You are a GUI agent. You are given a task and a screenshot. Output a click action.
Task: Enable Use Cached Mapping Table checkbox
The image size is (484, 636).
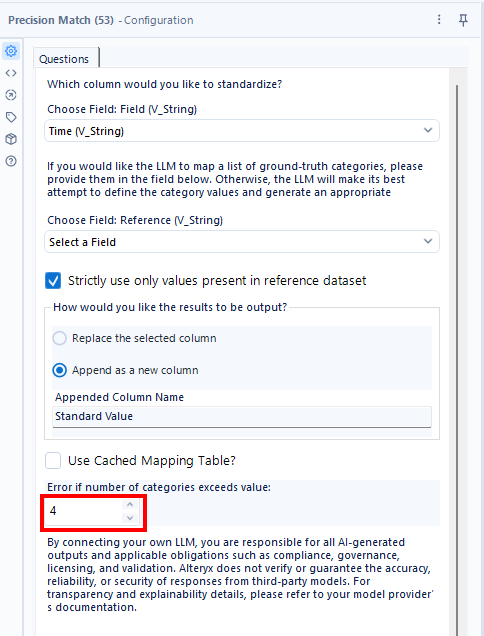tap(53, 461)
